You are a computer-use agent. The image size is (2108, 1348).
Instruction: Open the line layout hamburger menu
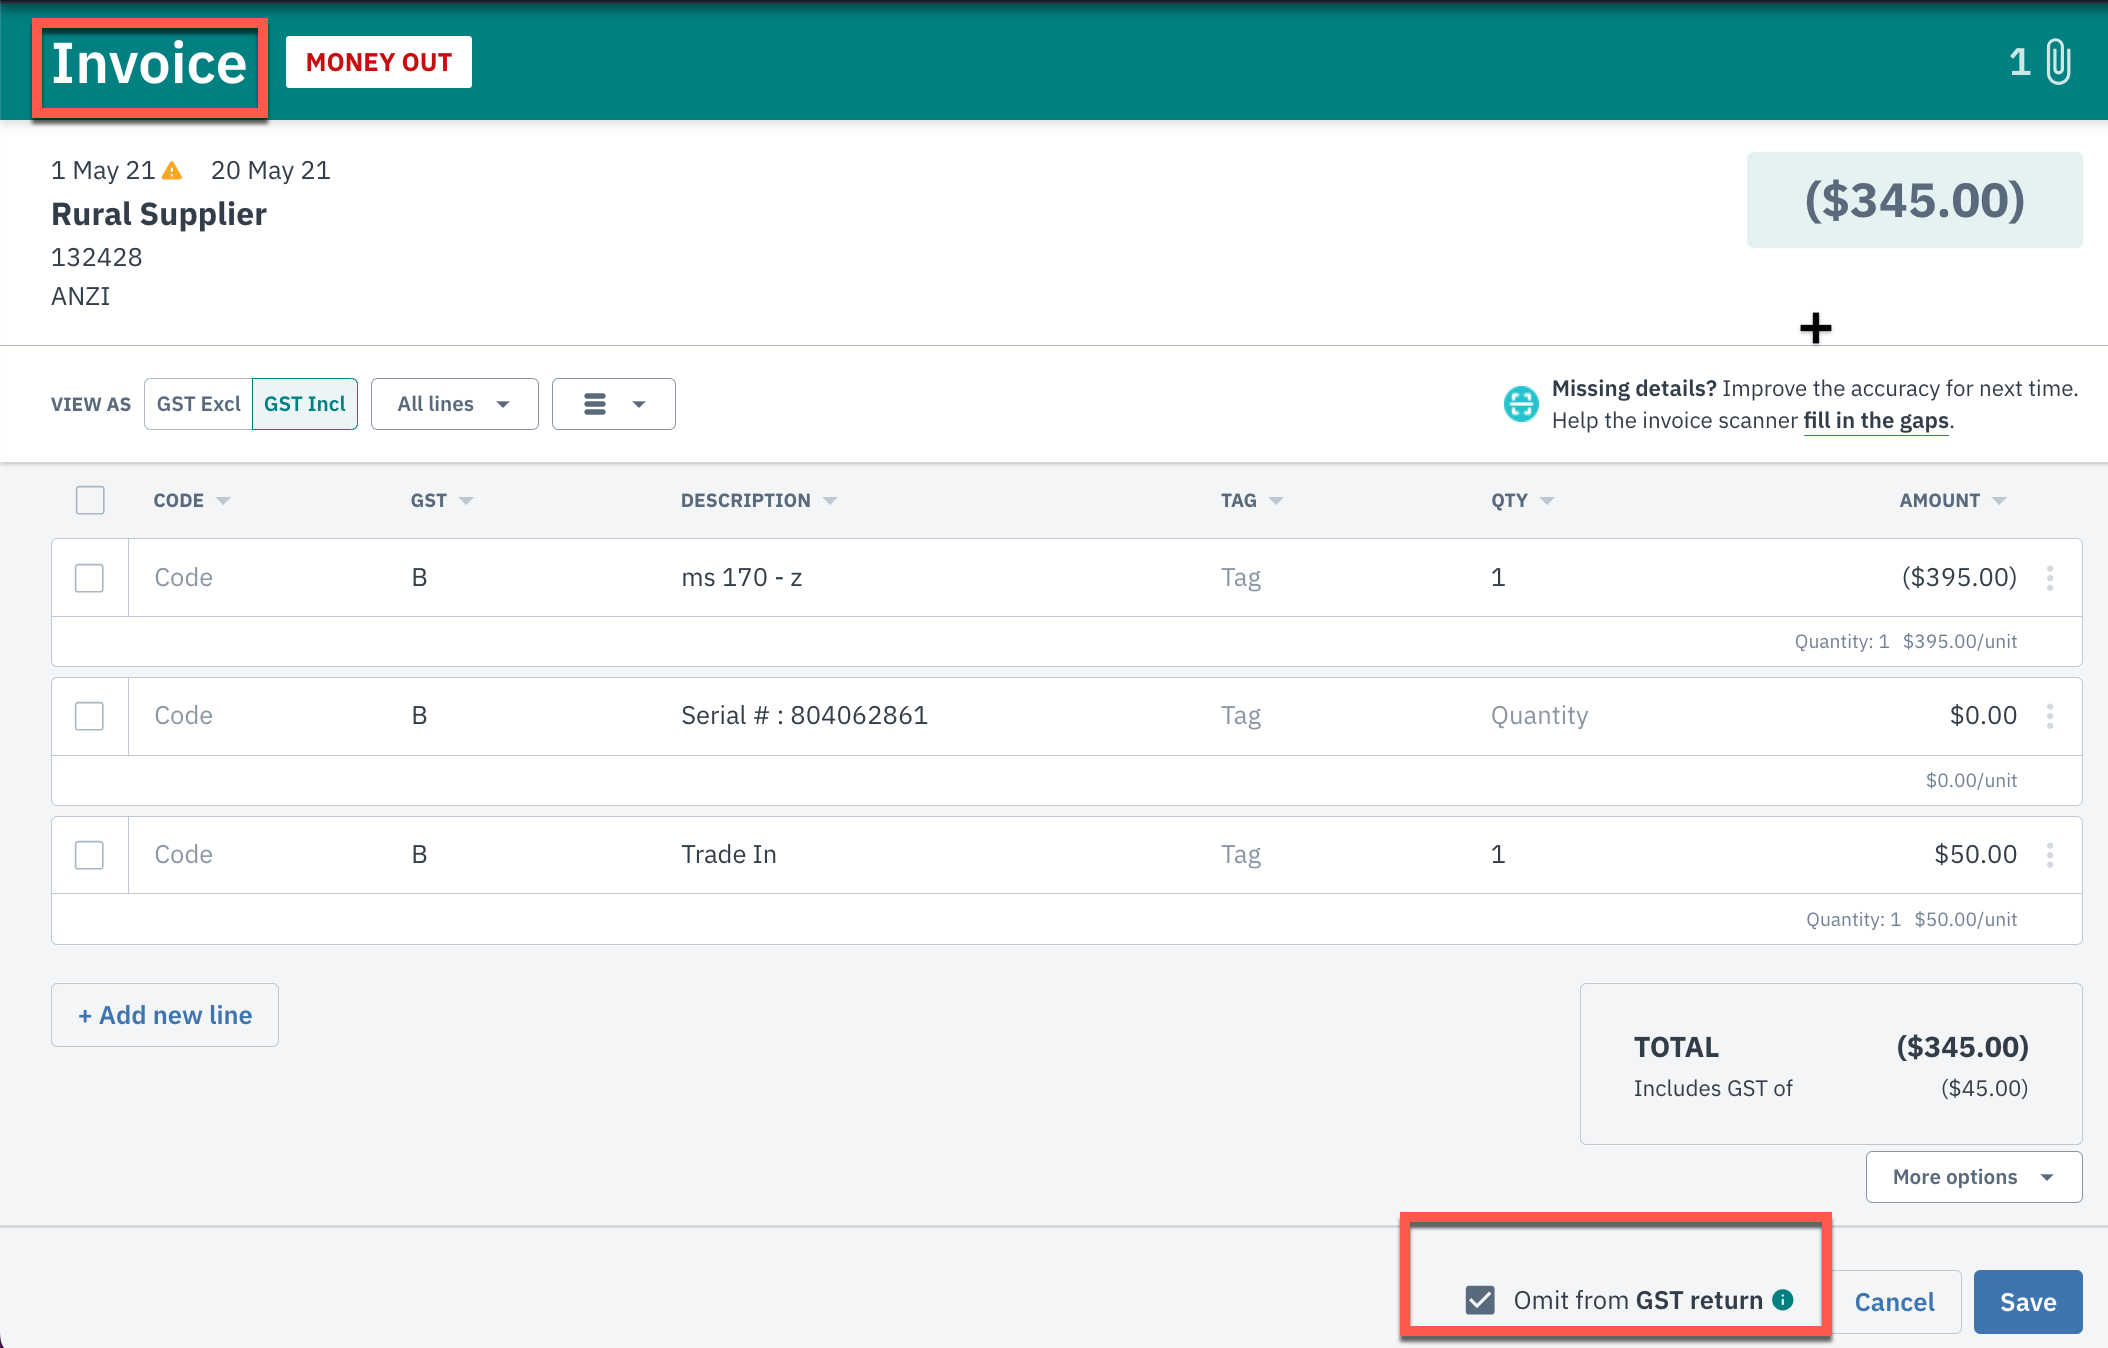pyautogui.click(x=613, y=404)
